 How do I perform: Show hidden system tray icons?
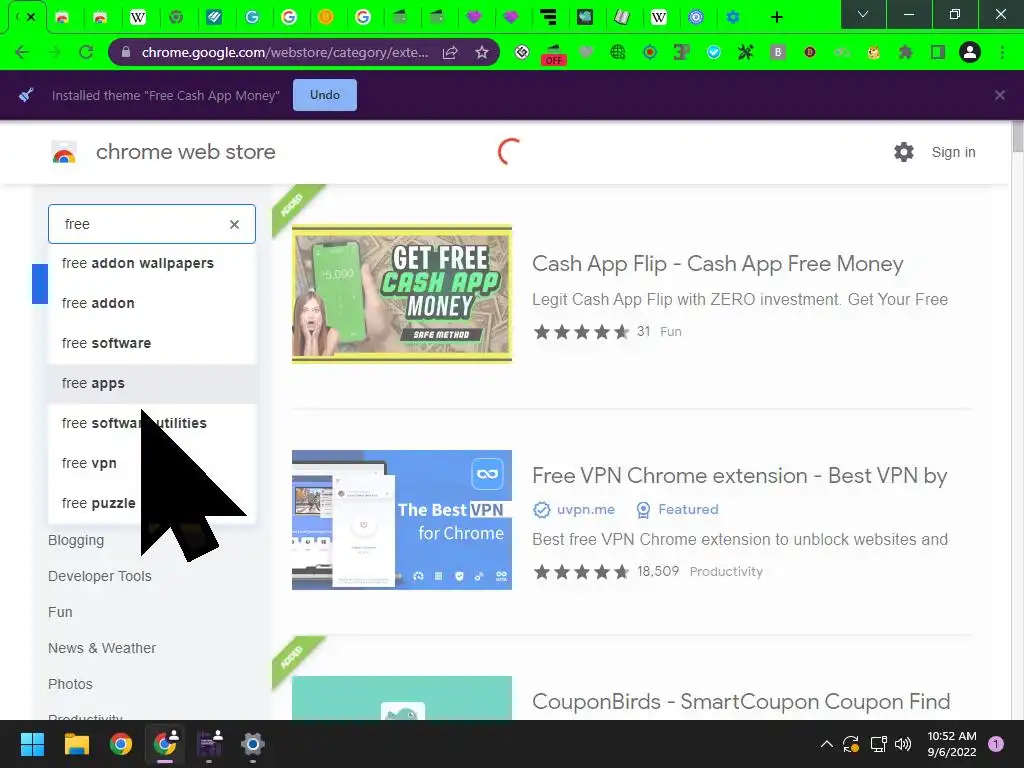tap(826, 744)
